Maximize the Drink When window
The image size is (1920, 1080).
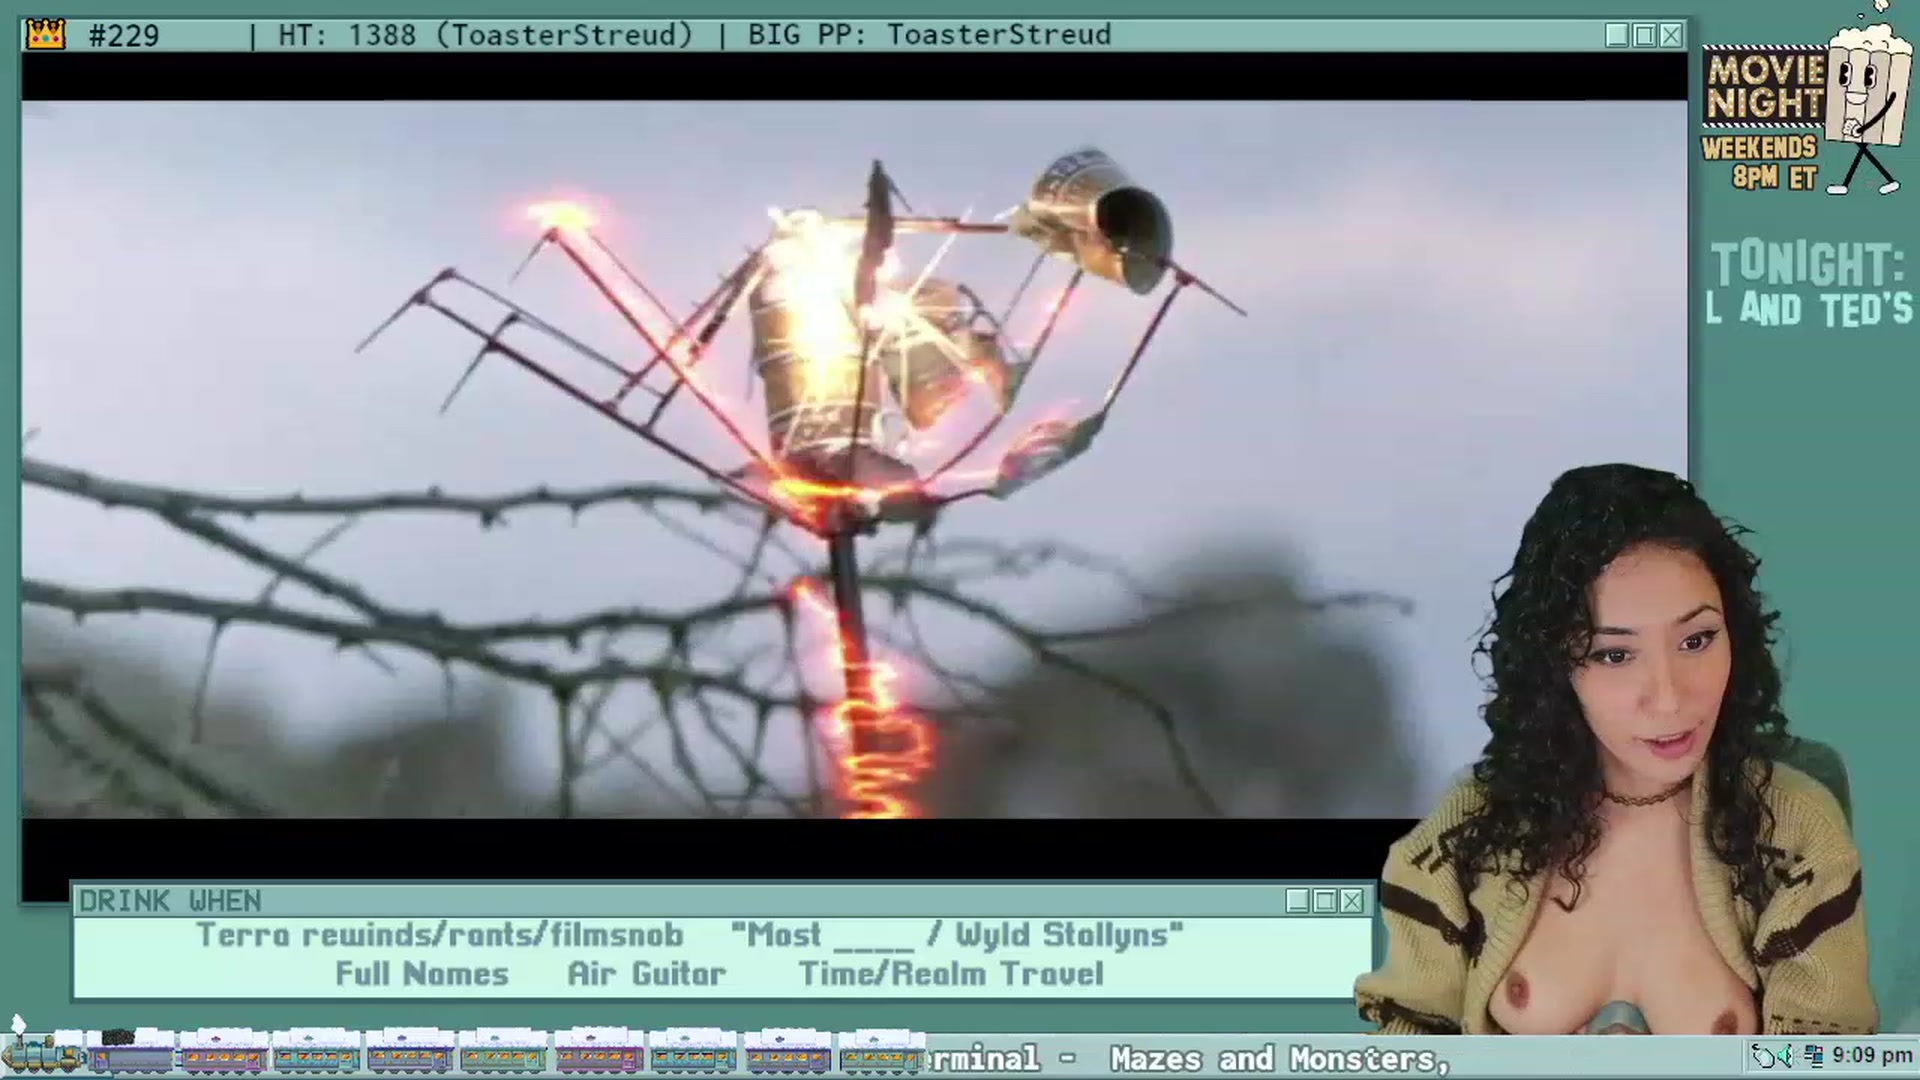[x=1325, y=901]
